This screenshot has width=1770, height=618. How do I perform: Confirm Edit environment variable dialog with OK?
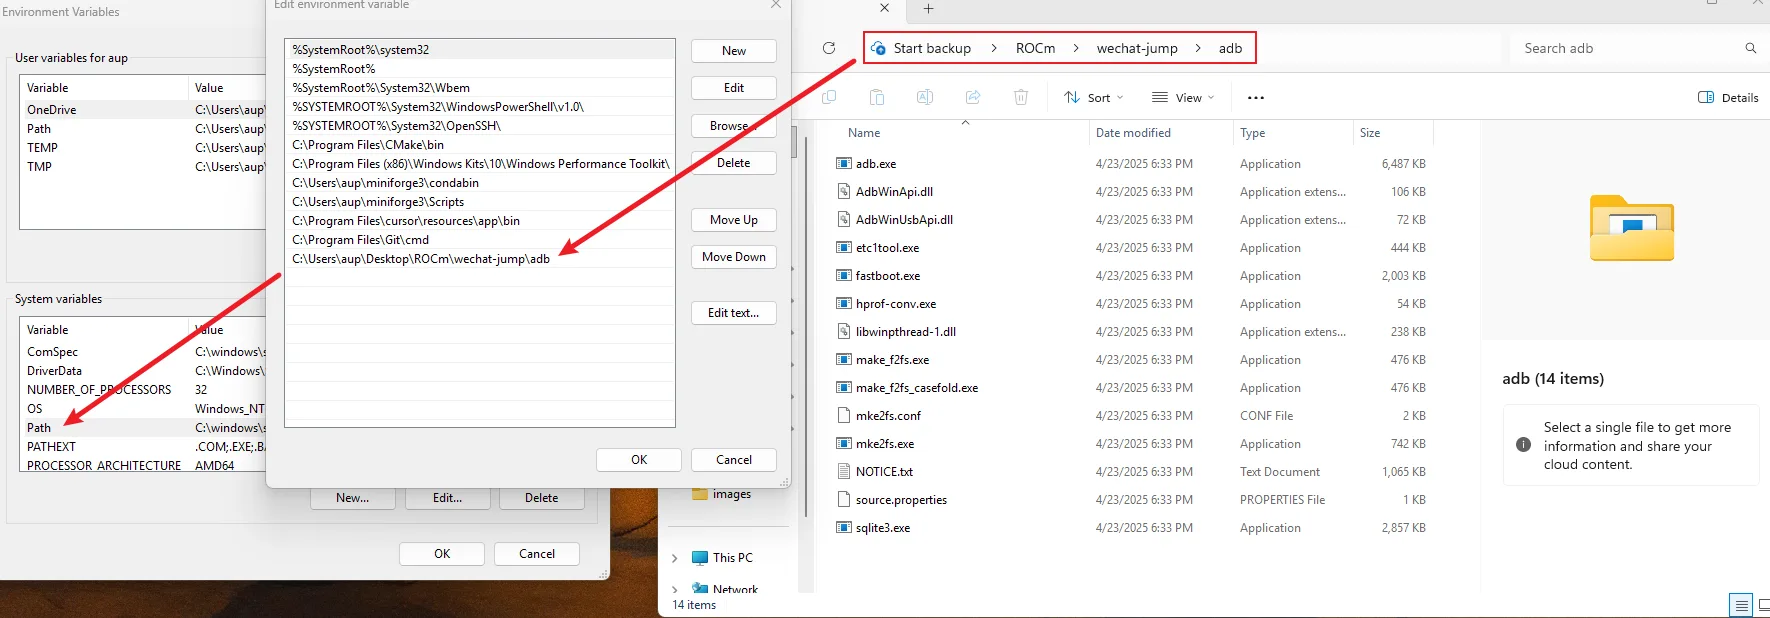[639, 460]
